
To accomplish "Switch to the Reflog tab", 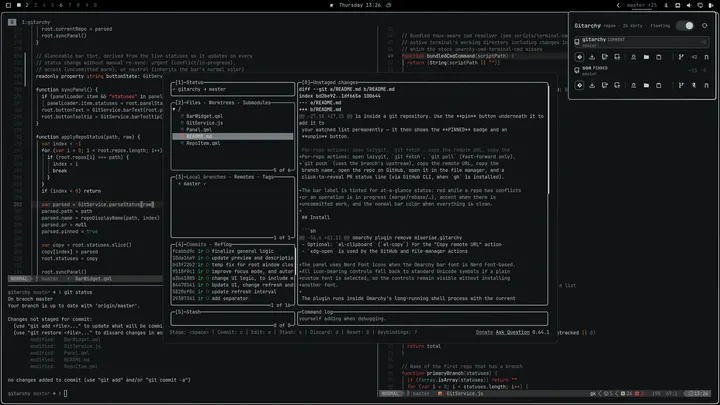I will pos(223,244).
